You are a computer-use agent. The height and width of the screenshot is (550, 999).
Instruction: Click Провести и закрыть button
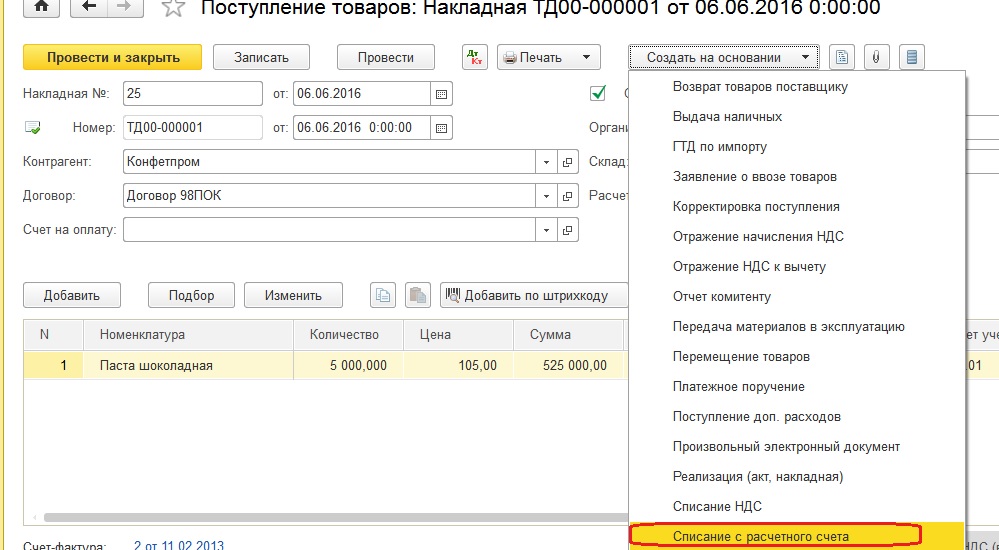click(x=113, y=57)
